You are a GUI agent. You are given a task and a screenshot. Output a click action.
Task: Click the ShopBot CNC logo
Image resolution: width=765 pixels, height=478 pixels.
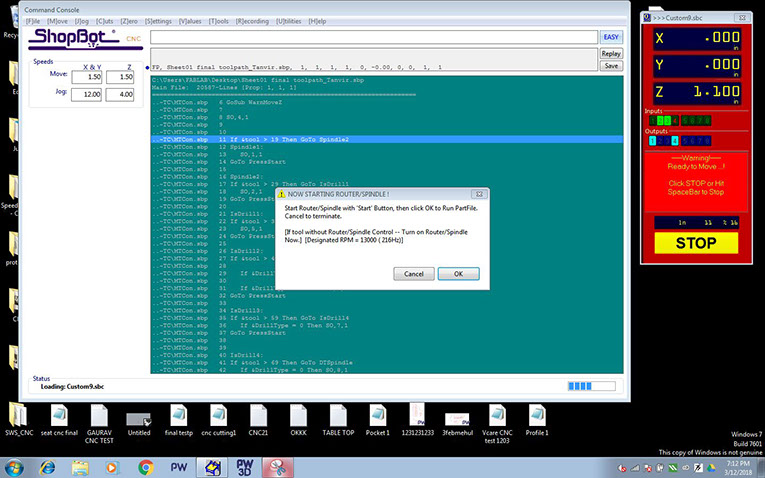coord(85,39)
